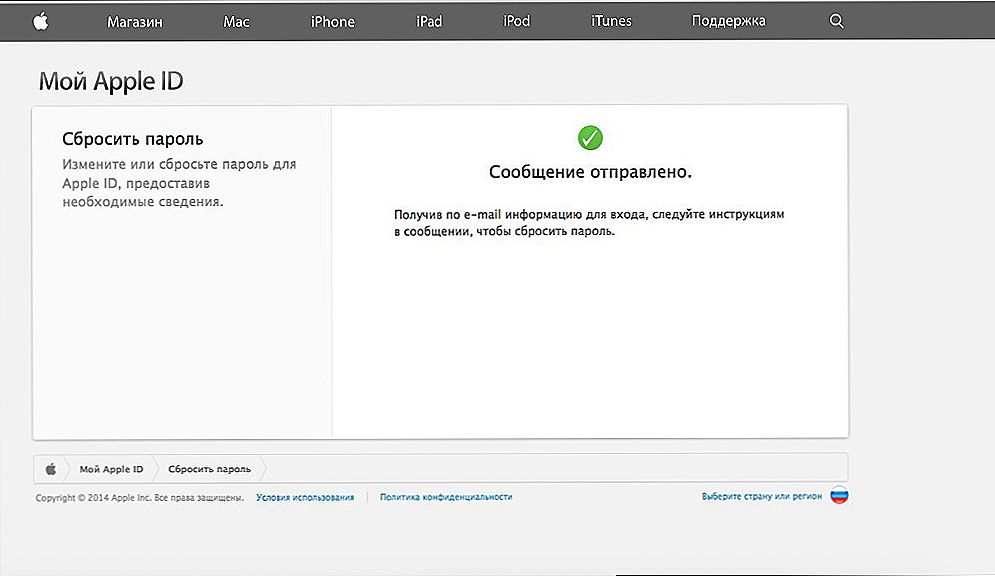995x576 pixels.
Task: Click the Apple logo in navigation bar
Action: pos(41,22)
